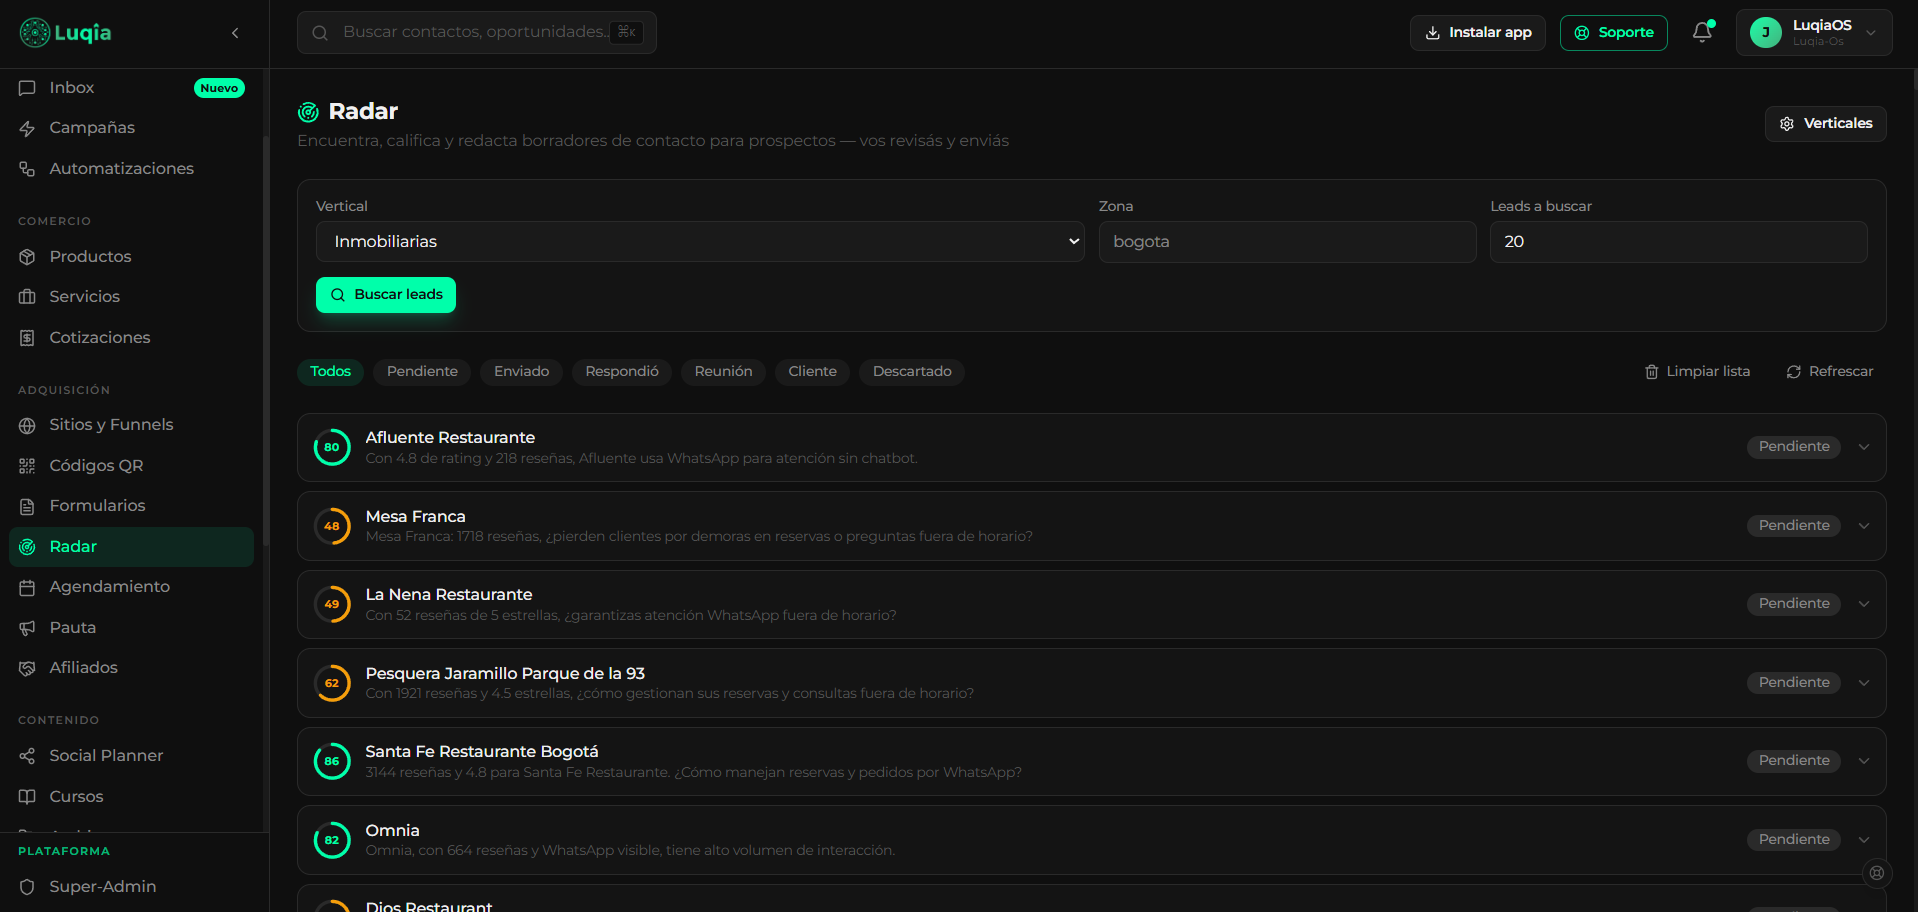The image size is (1918, 912).
Task: Click Pendiente status on La Nena Restaurante
Action: tap(1794, 604)
